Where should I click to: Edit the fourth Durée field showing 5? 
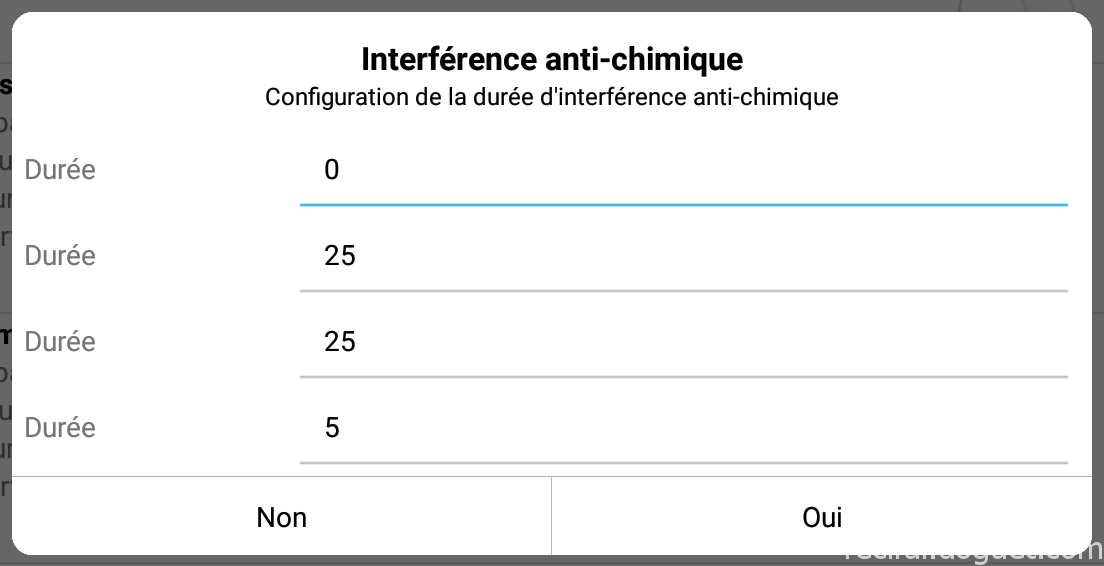click(x=684, y=428)
